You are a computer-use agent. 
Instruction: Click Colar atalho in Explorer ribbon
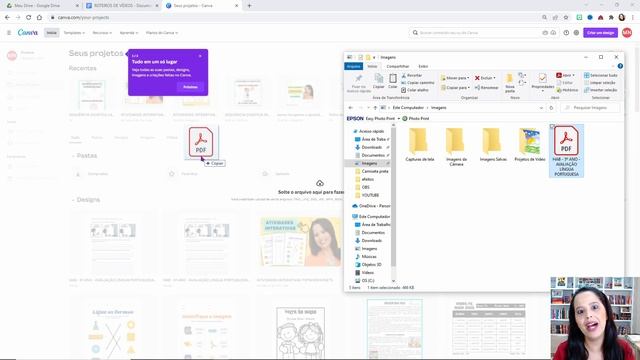(415, 90)
